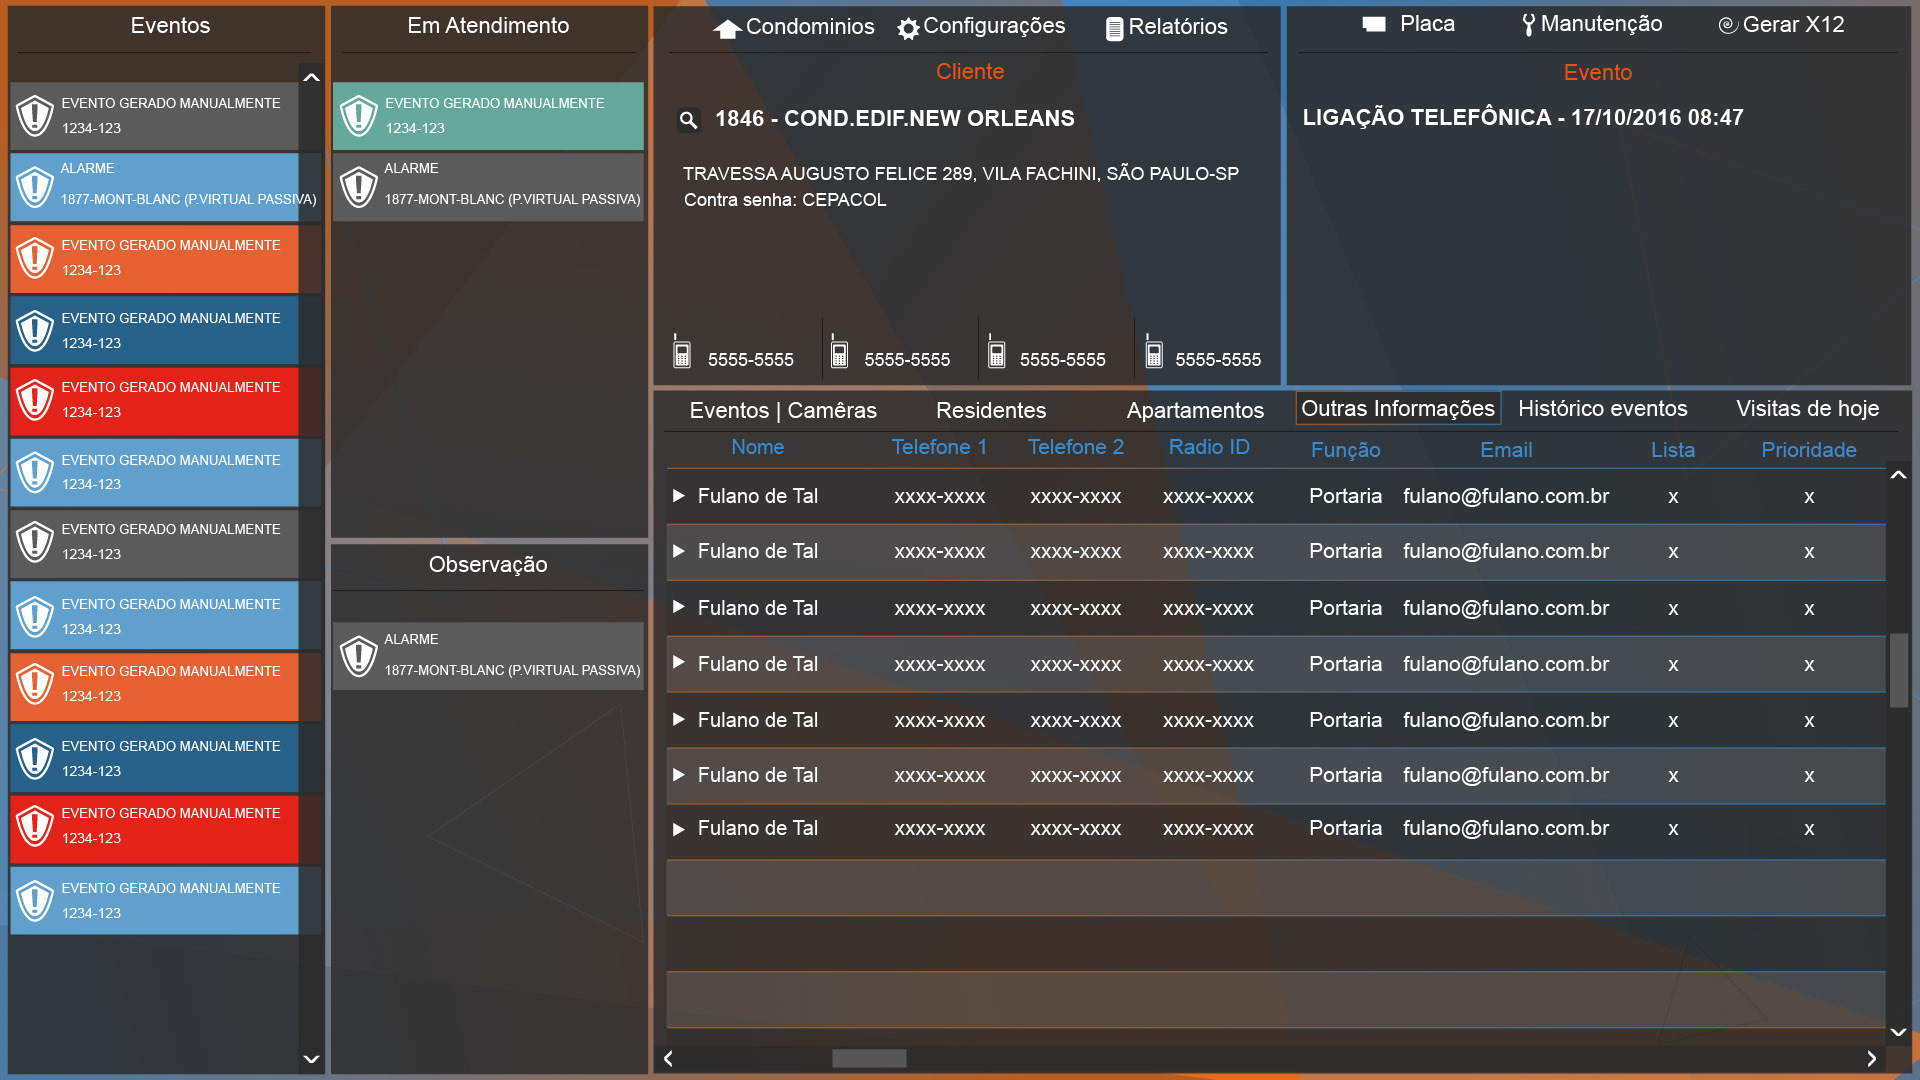The height and width of the screenshot is (1080, 1920).
Task: Select green event in Em Atendimento panel
Action: click(488, 116)
